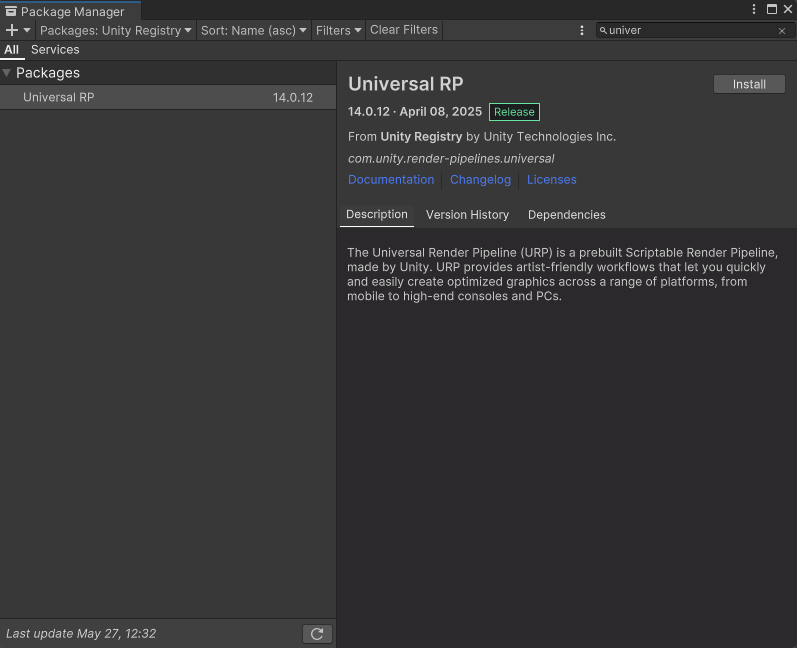Open Packages: Unity Registry dropdown
The width and height of the screenshot is (797, 648).
click(x=115, y=30)
